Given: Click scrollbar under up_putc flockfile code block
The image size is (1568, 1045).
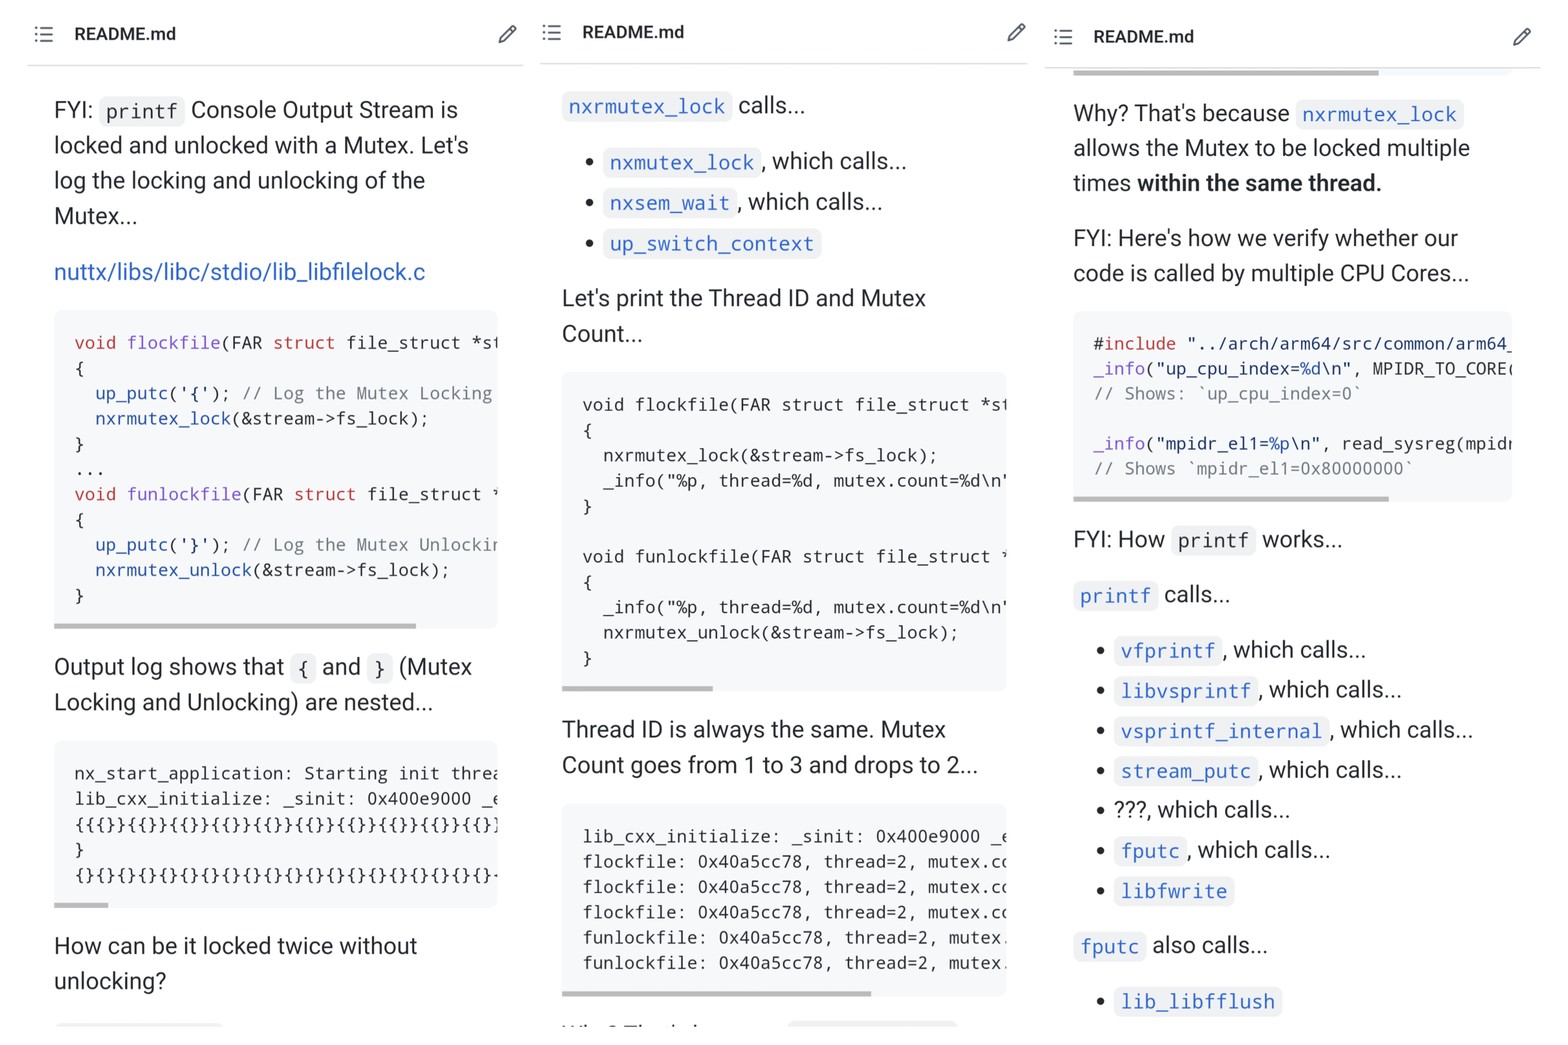Looking at the screenshot, I should pyautogui.click(x=235, y=626).
